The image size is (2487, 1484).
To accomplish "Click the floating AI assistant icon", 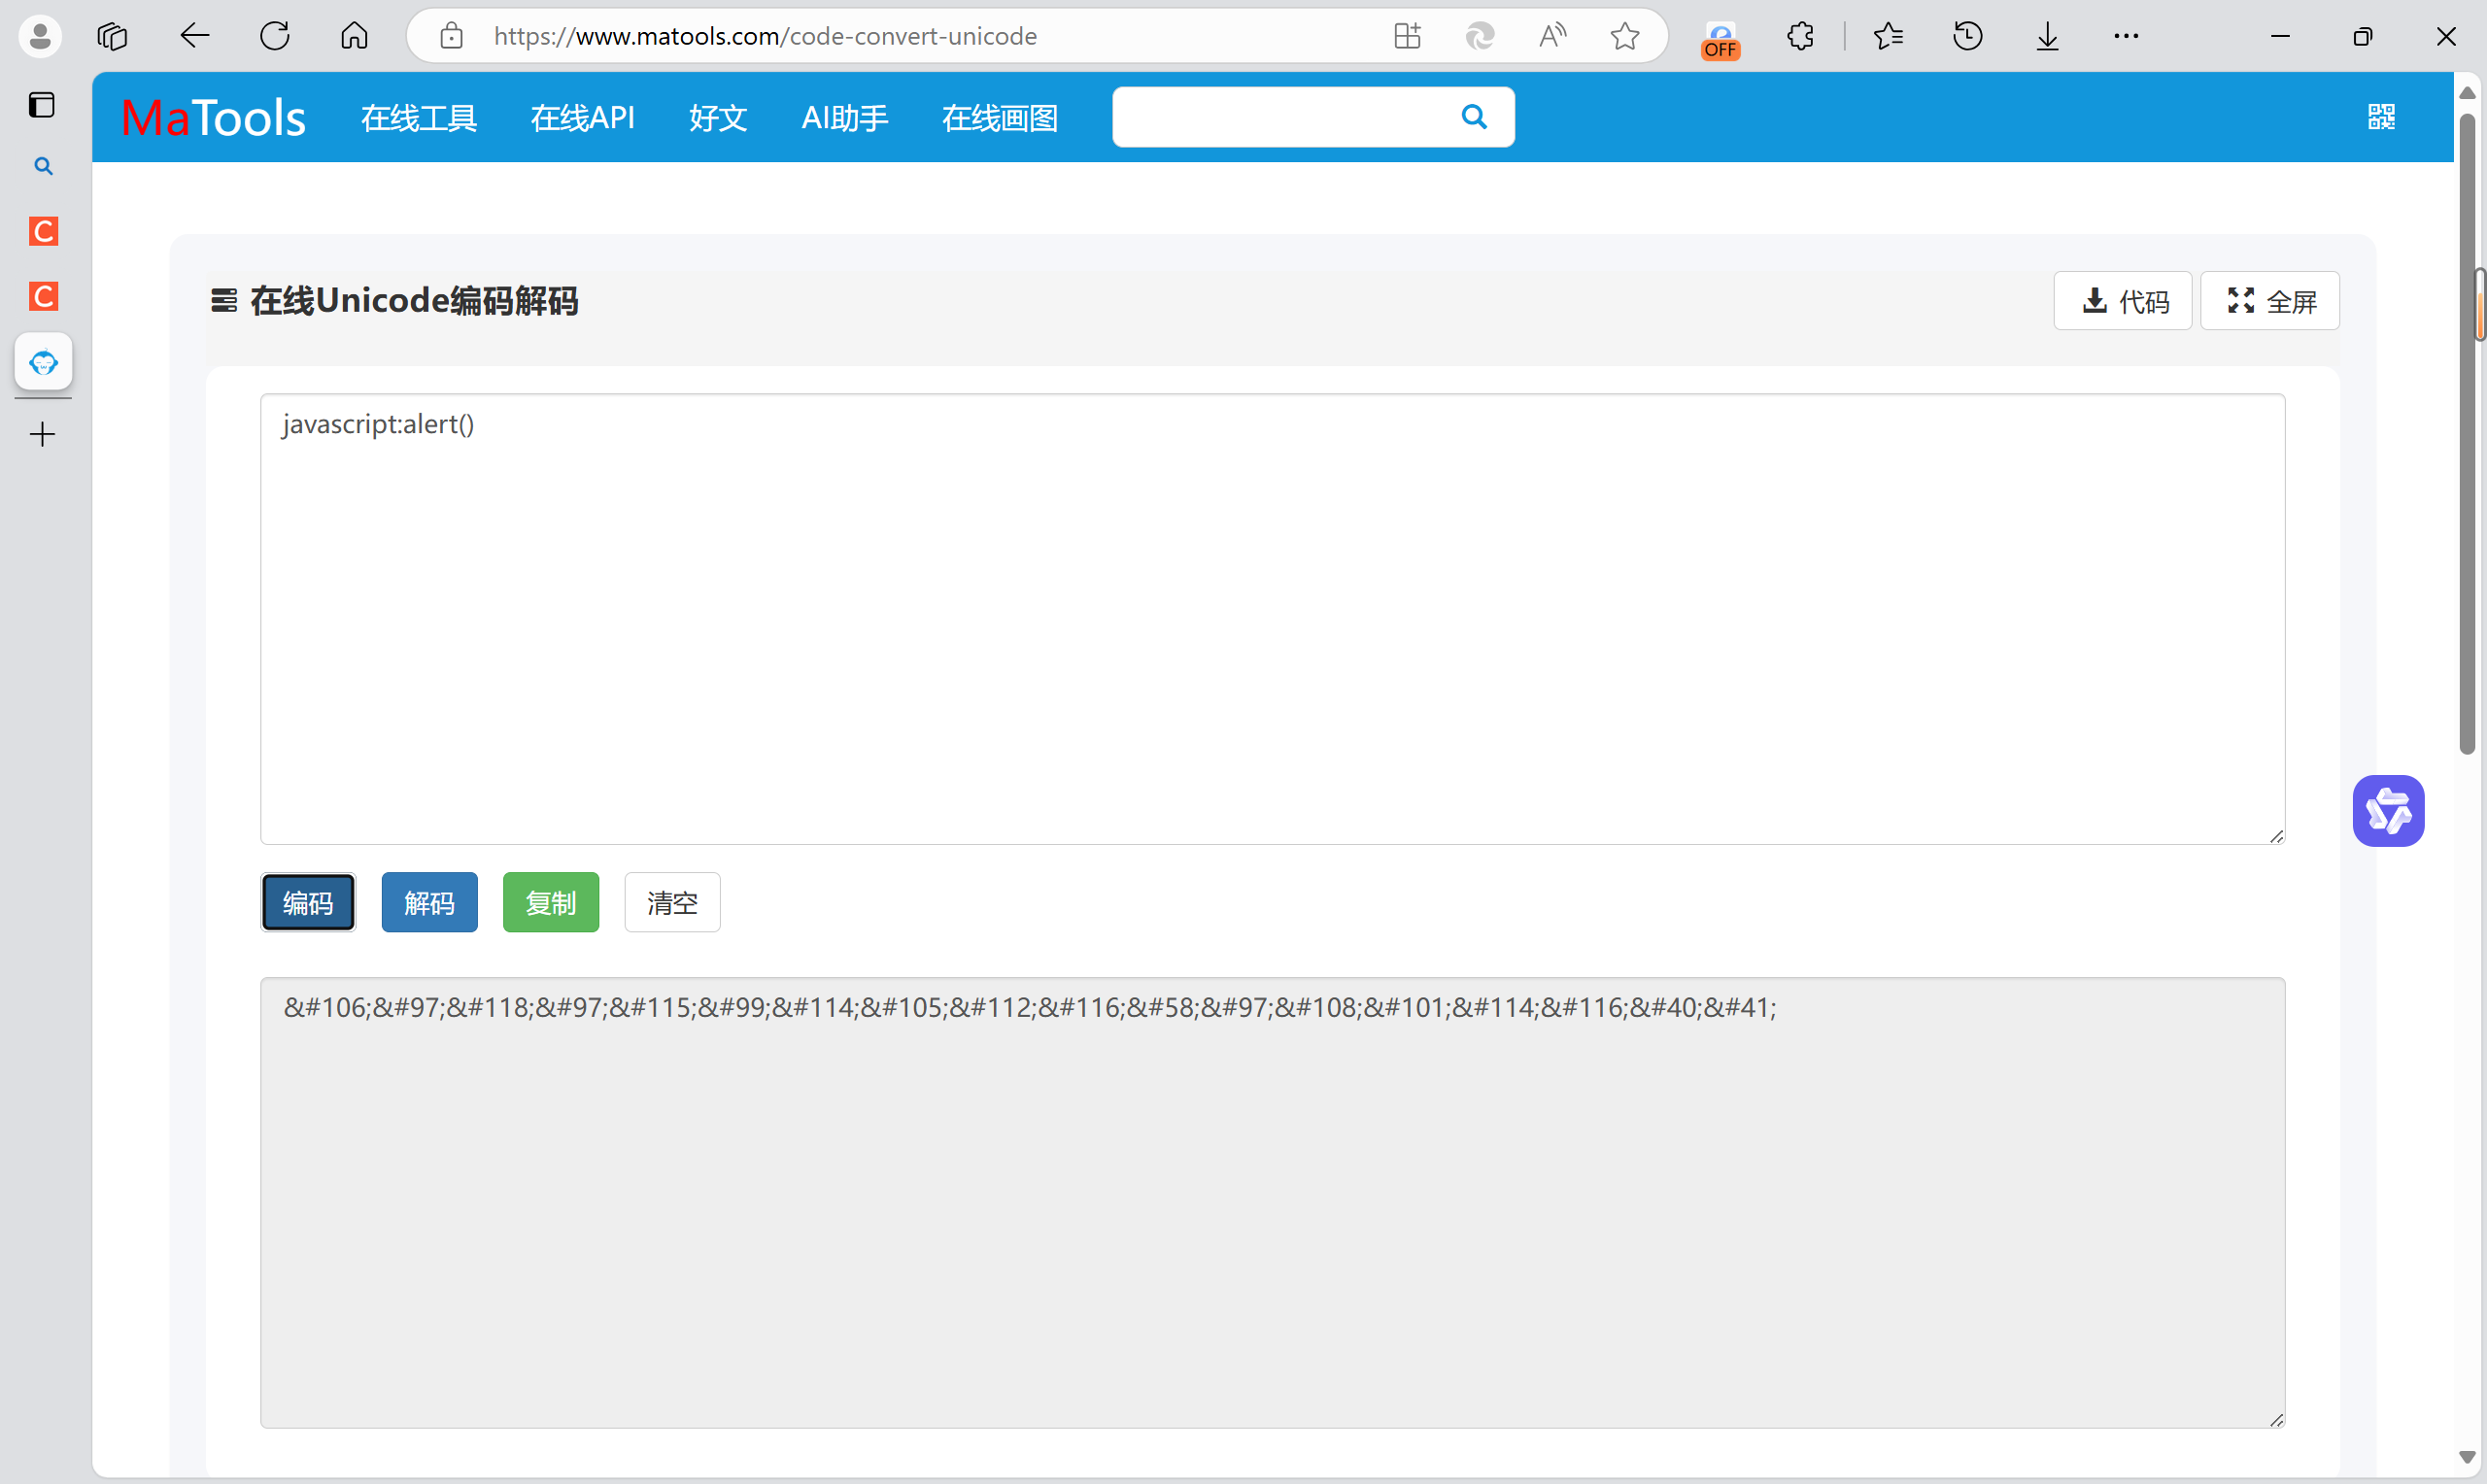I will [2387, 810].
